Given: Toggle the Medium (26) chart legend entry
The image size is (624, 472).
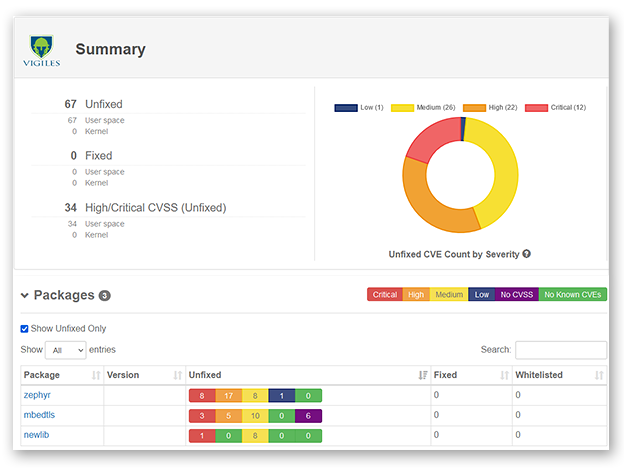Looking at the screenshot, I should 421,107.
